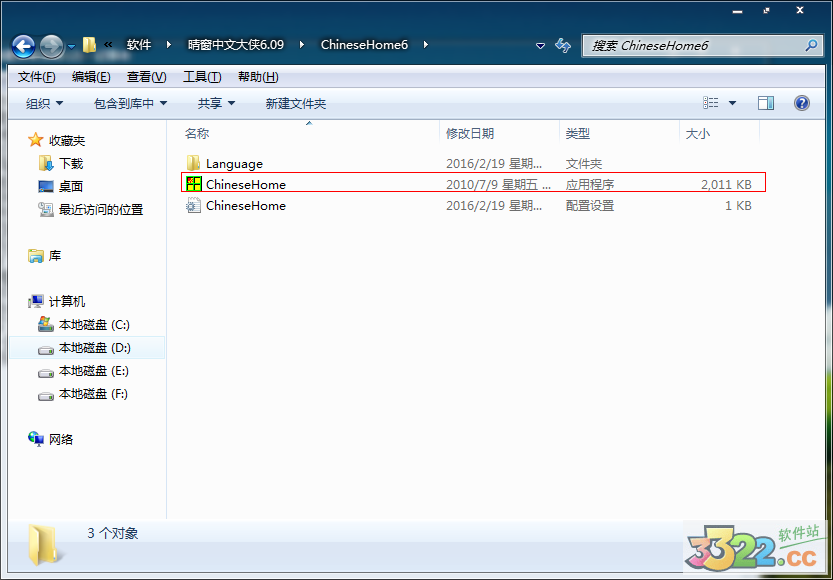Toggle the preview pane icon
Image resolution: width=833 pixels, height=580 pixels.
pos(766,103)
